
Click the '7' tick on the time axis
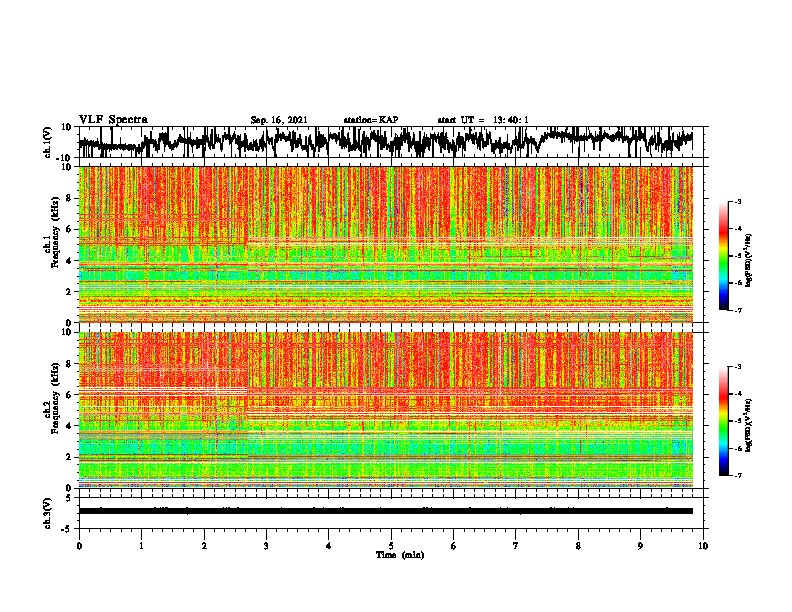tap(516, 546)
